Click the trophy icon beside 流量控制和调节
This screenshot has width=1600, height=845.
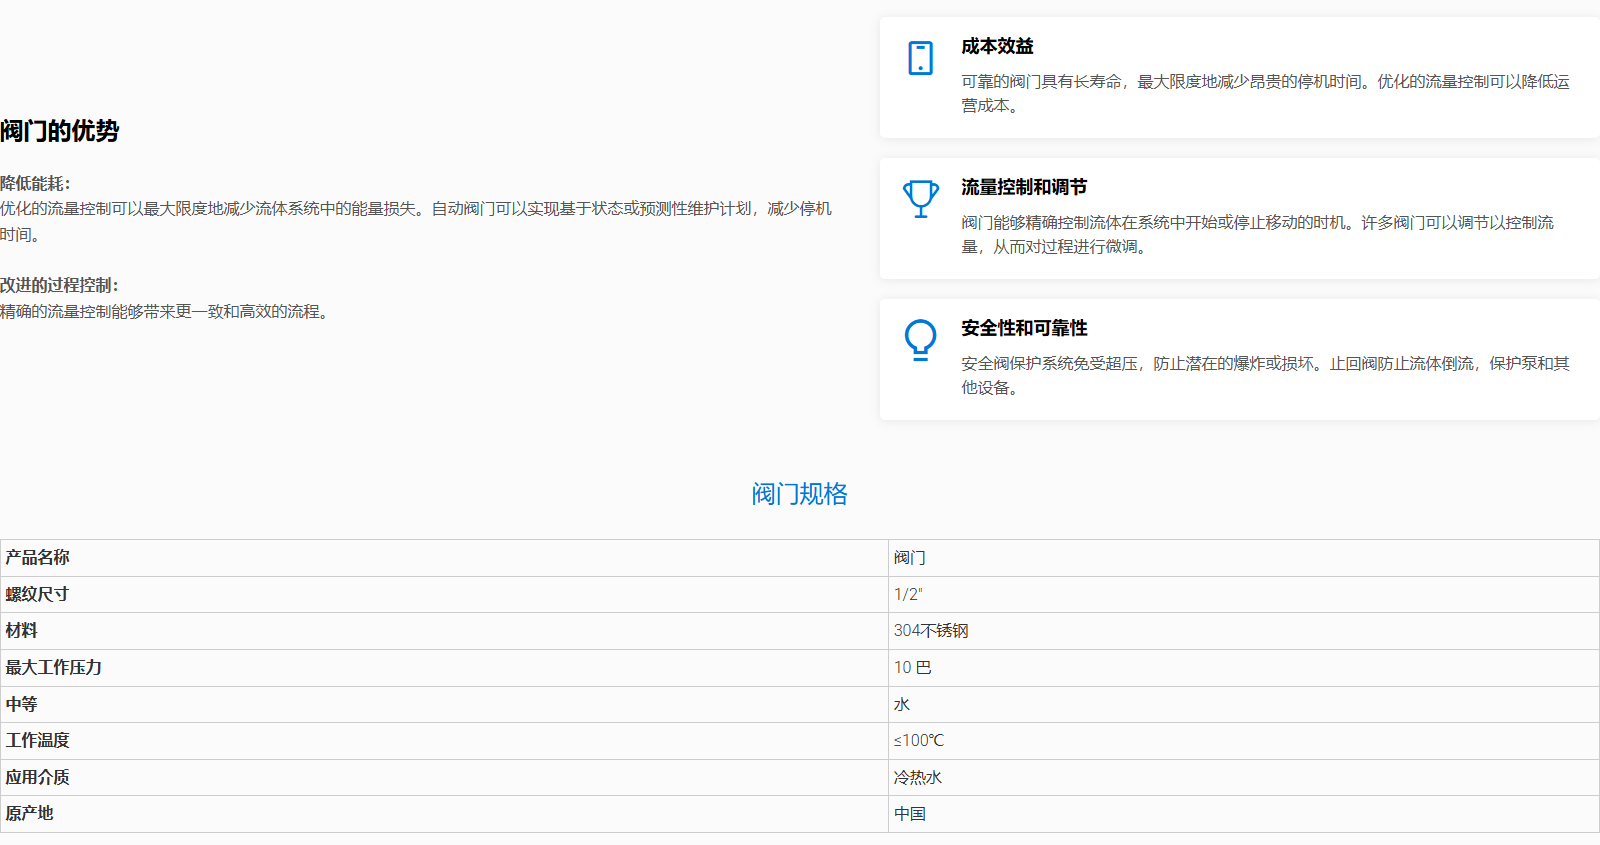click(x=920, y=198)
